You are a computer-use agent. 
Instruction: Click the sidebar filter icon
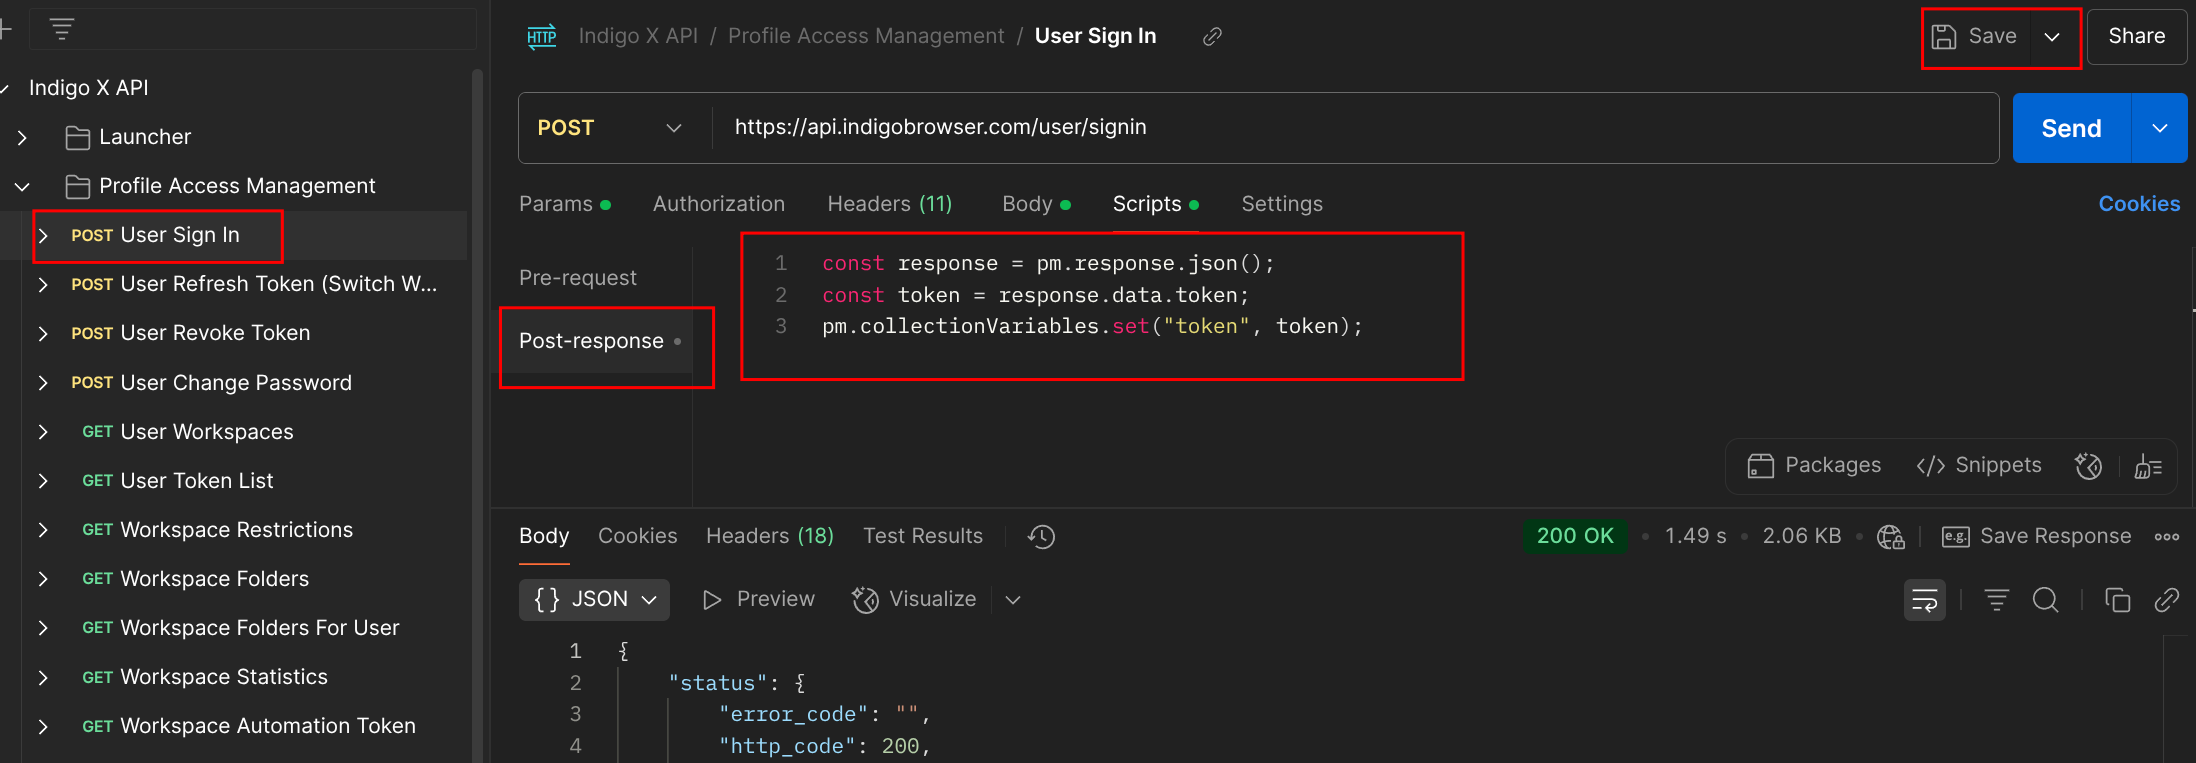pyautogui.click(x=62, y=29)
